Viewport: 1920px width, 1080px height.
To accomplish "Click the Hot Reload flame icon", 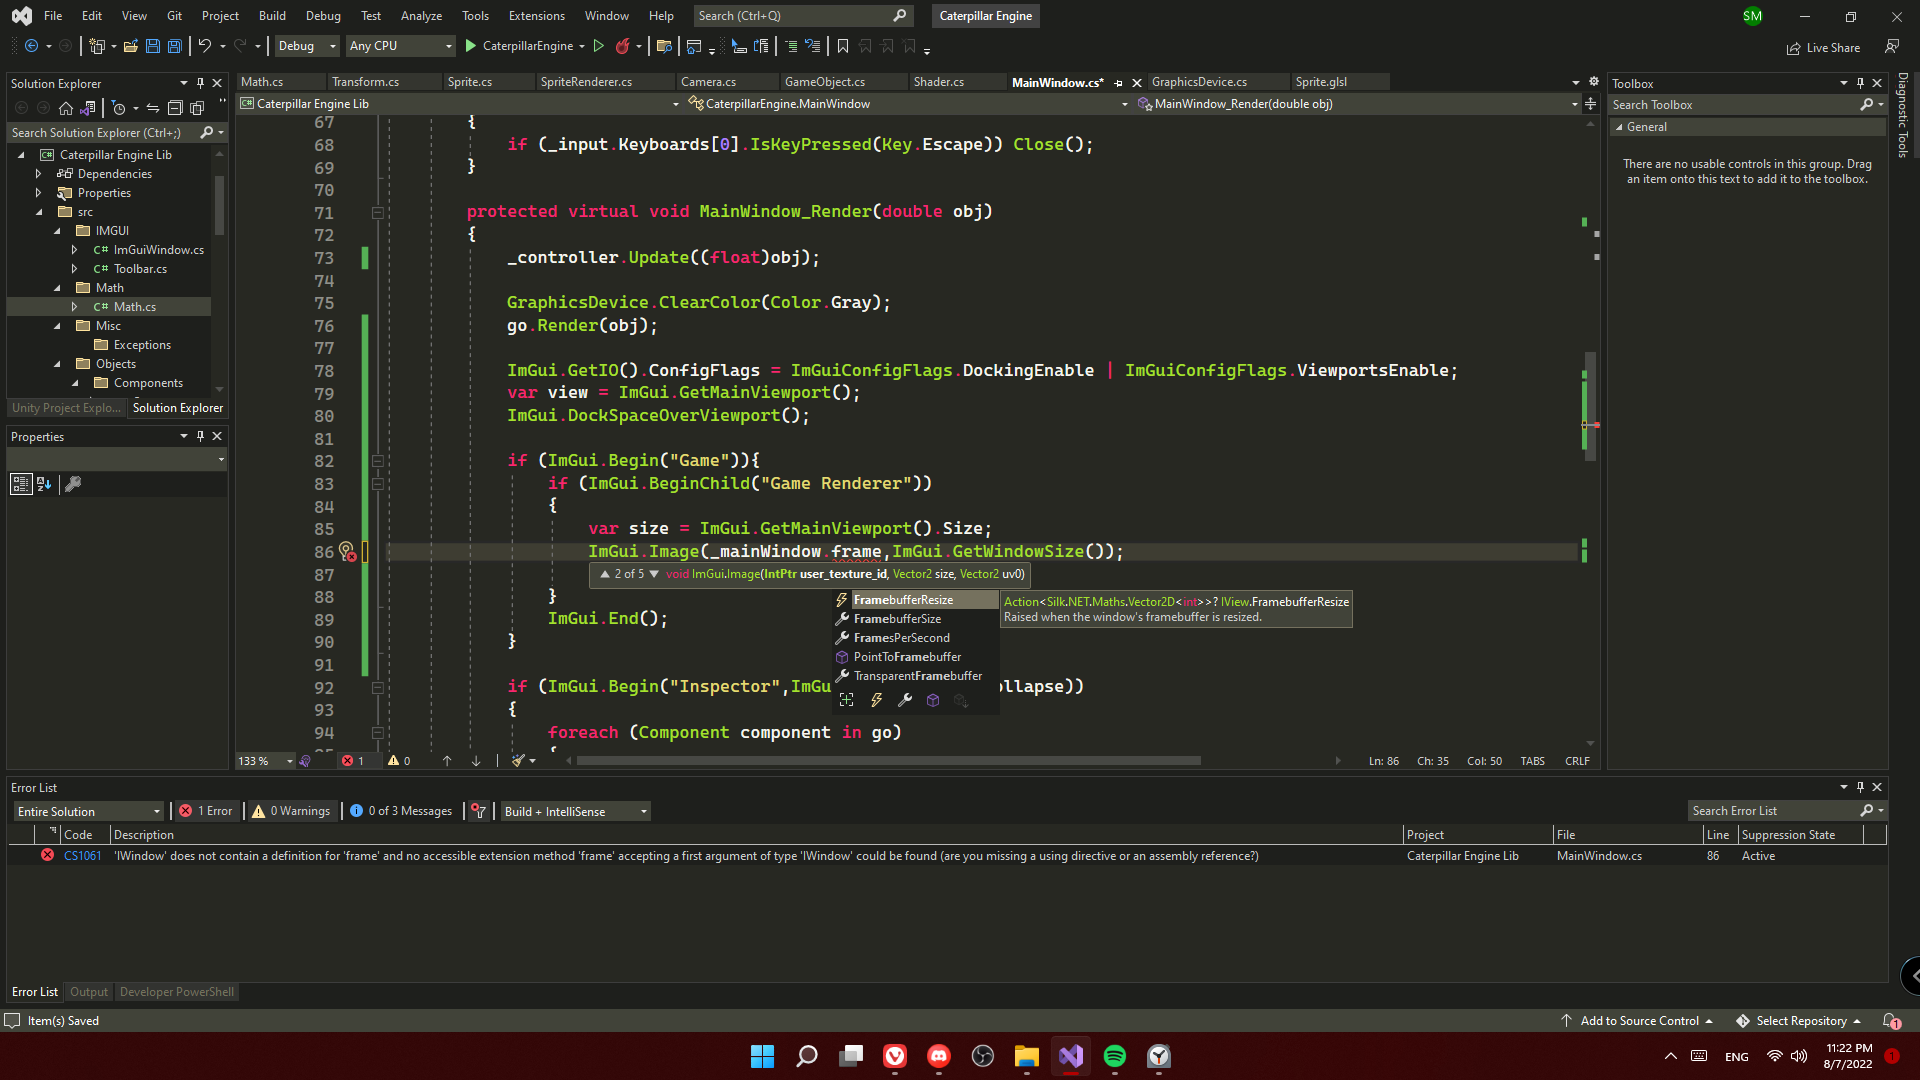I will click(x=622, y=46).
